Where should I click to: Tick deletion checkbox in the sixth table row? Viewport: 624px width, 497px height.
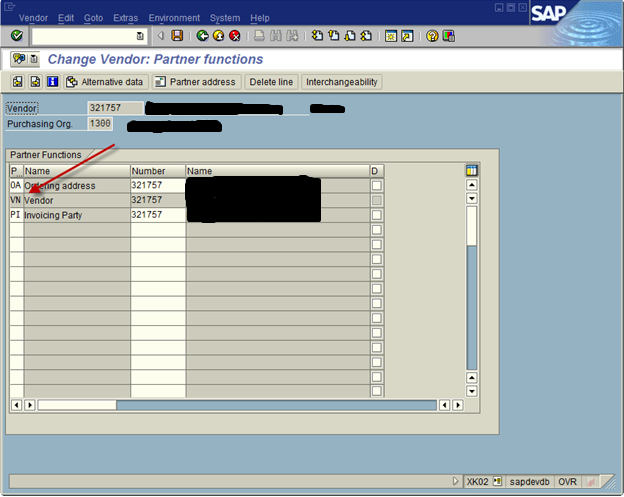point(376,259)
